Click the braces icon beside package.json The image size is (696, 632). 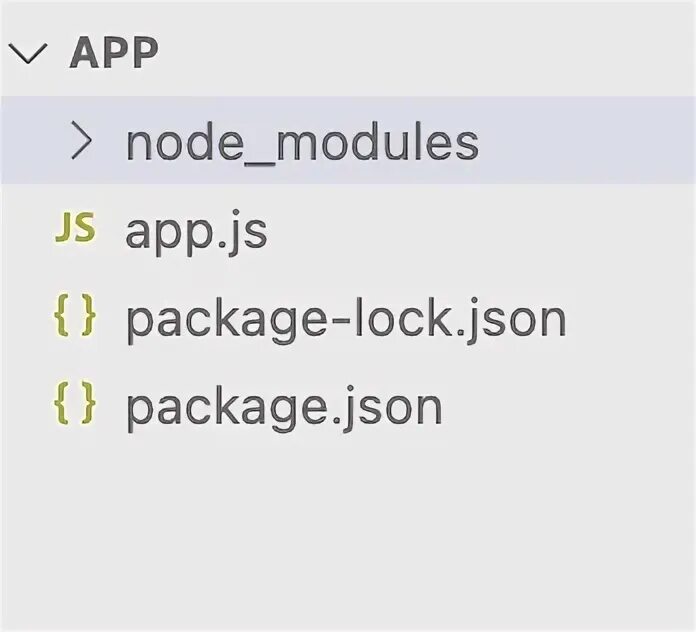click(x=75, y=406)
